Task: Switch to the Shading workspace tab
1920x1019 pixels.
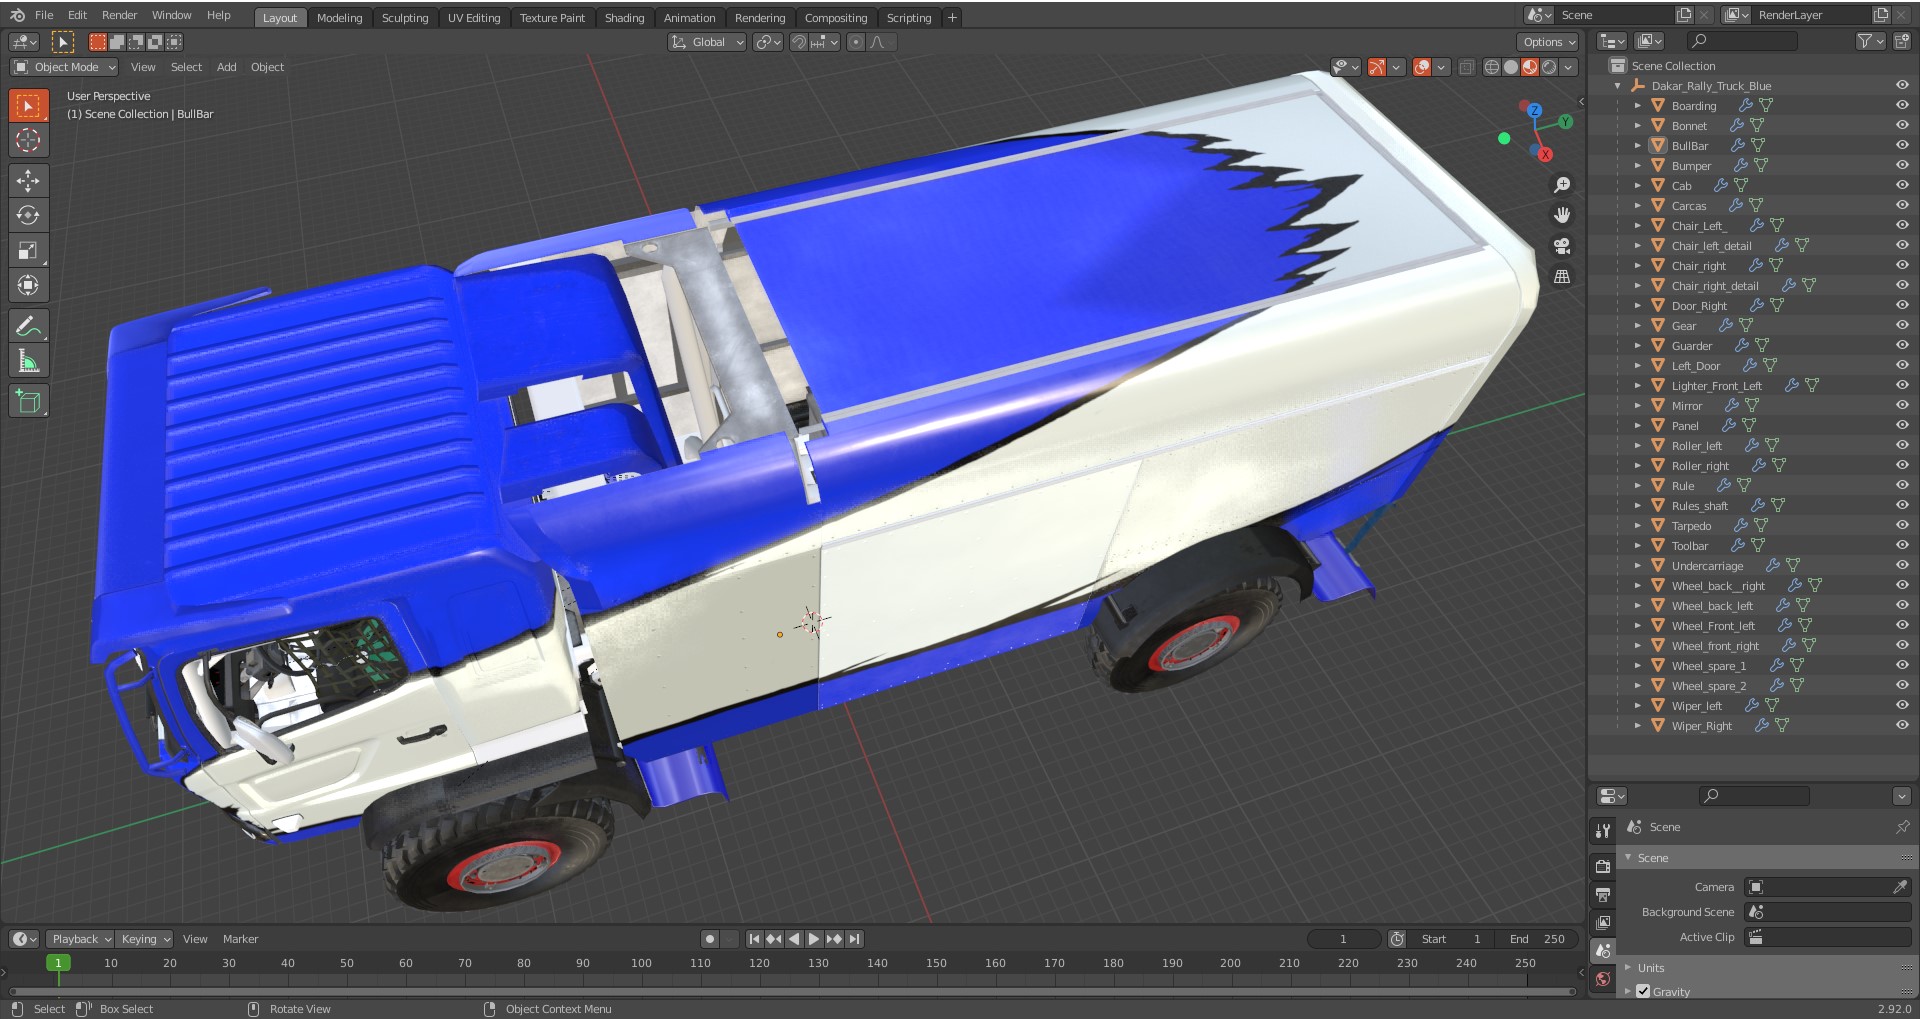Action: [624, 18]
